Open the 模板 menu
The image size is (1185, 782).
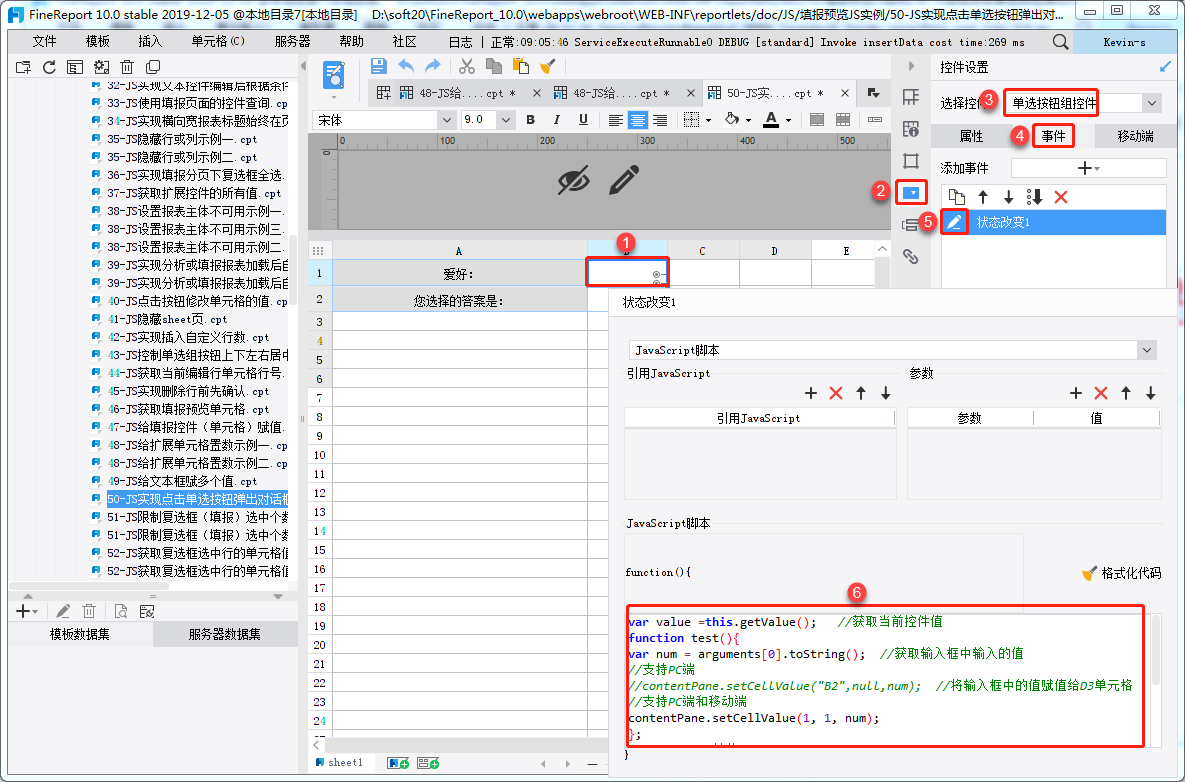click(x=97, y=42)
